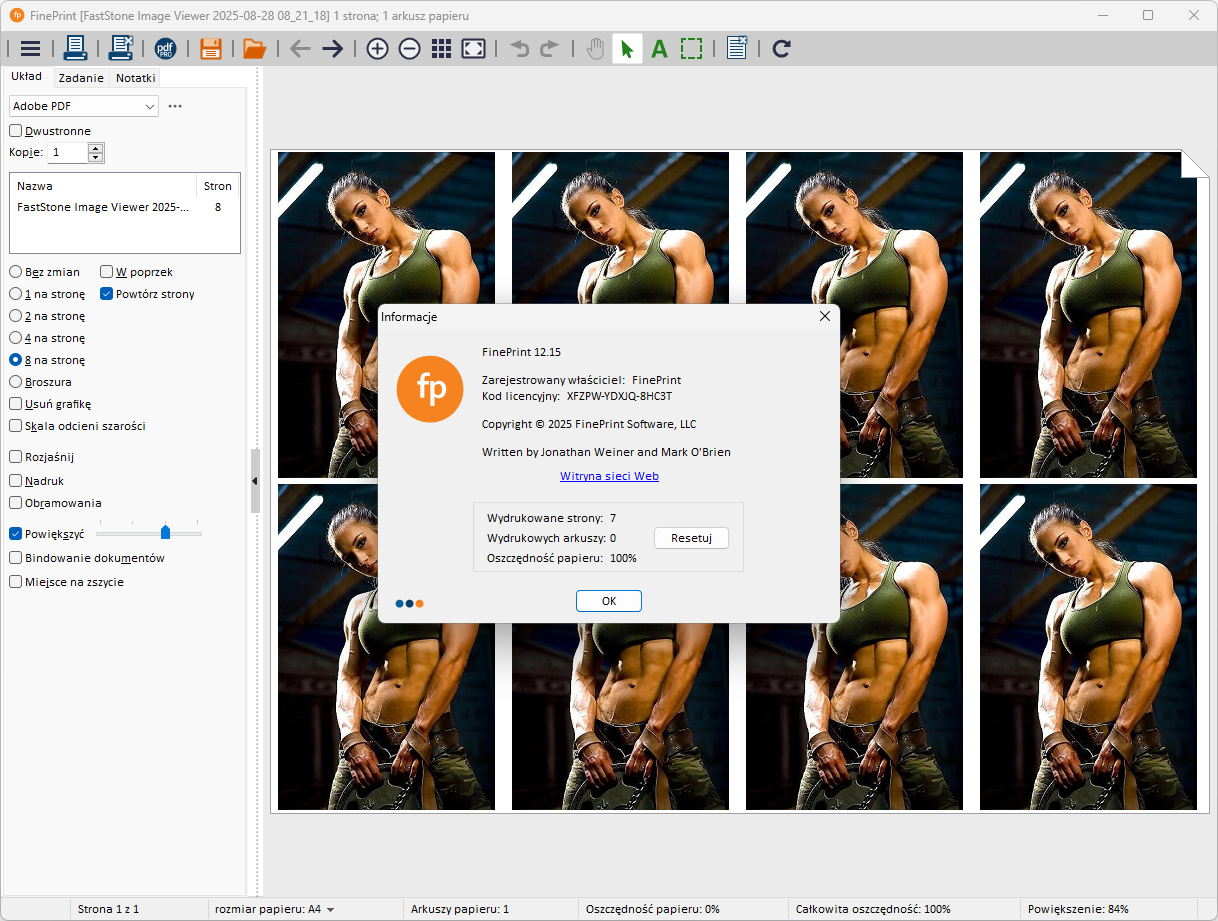Uncheck the Powiększyć option
Image resolution: width=1218 pixels, height=921 pixels.
(47, 534)
